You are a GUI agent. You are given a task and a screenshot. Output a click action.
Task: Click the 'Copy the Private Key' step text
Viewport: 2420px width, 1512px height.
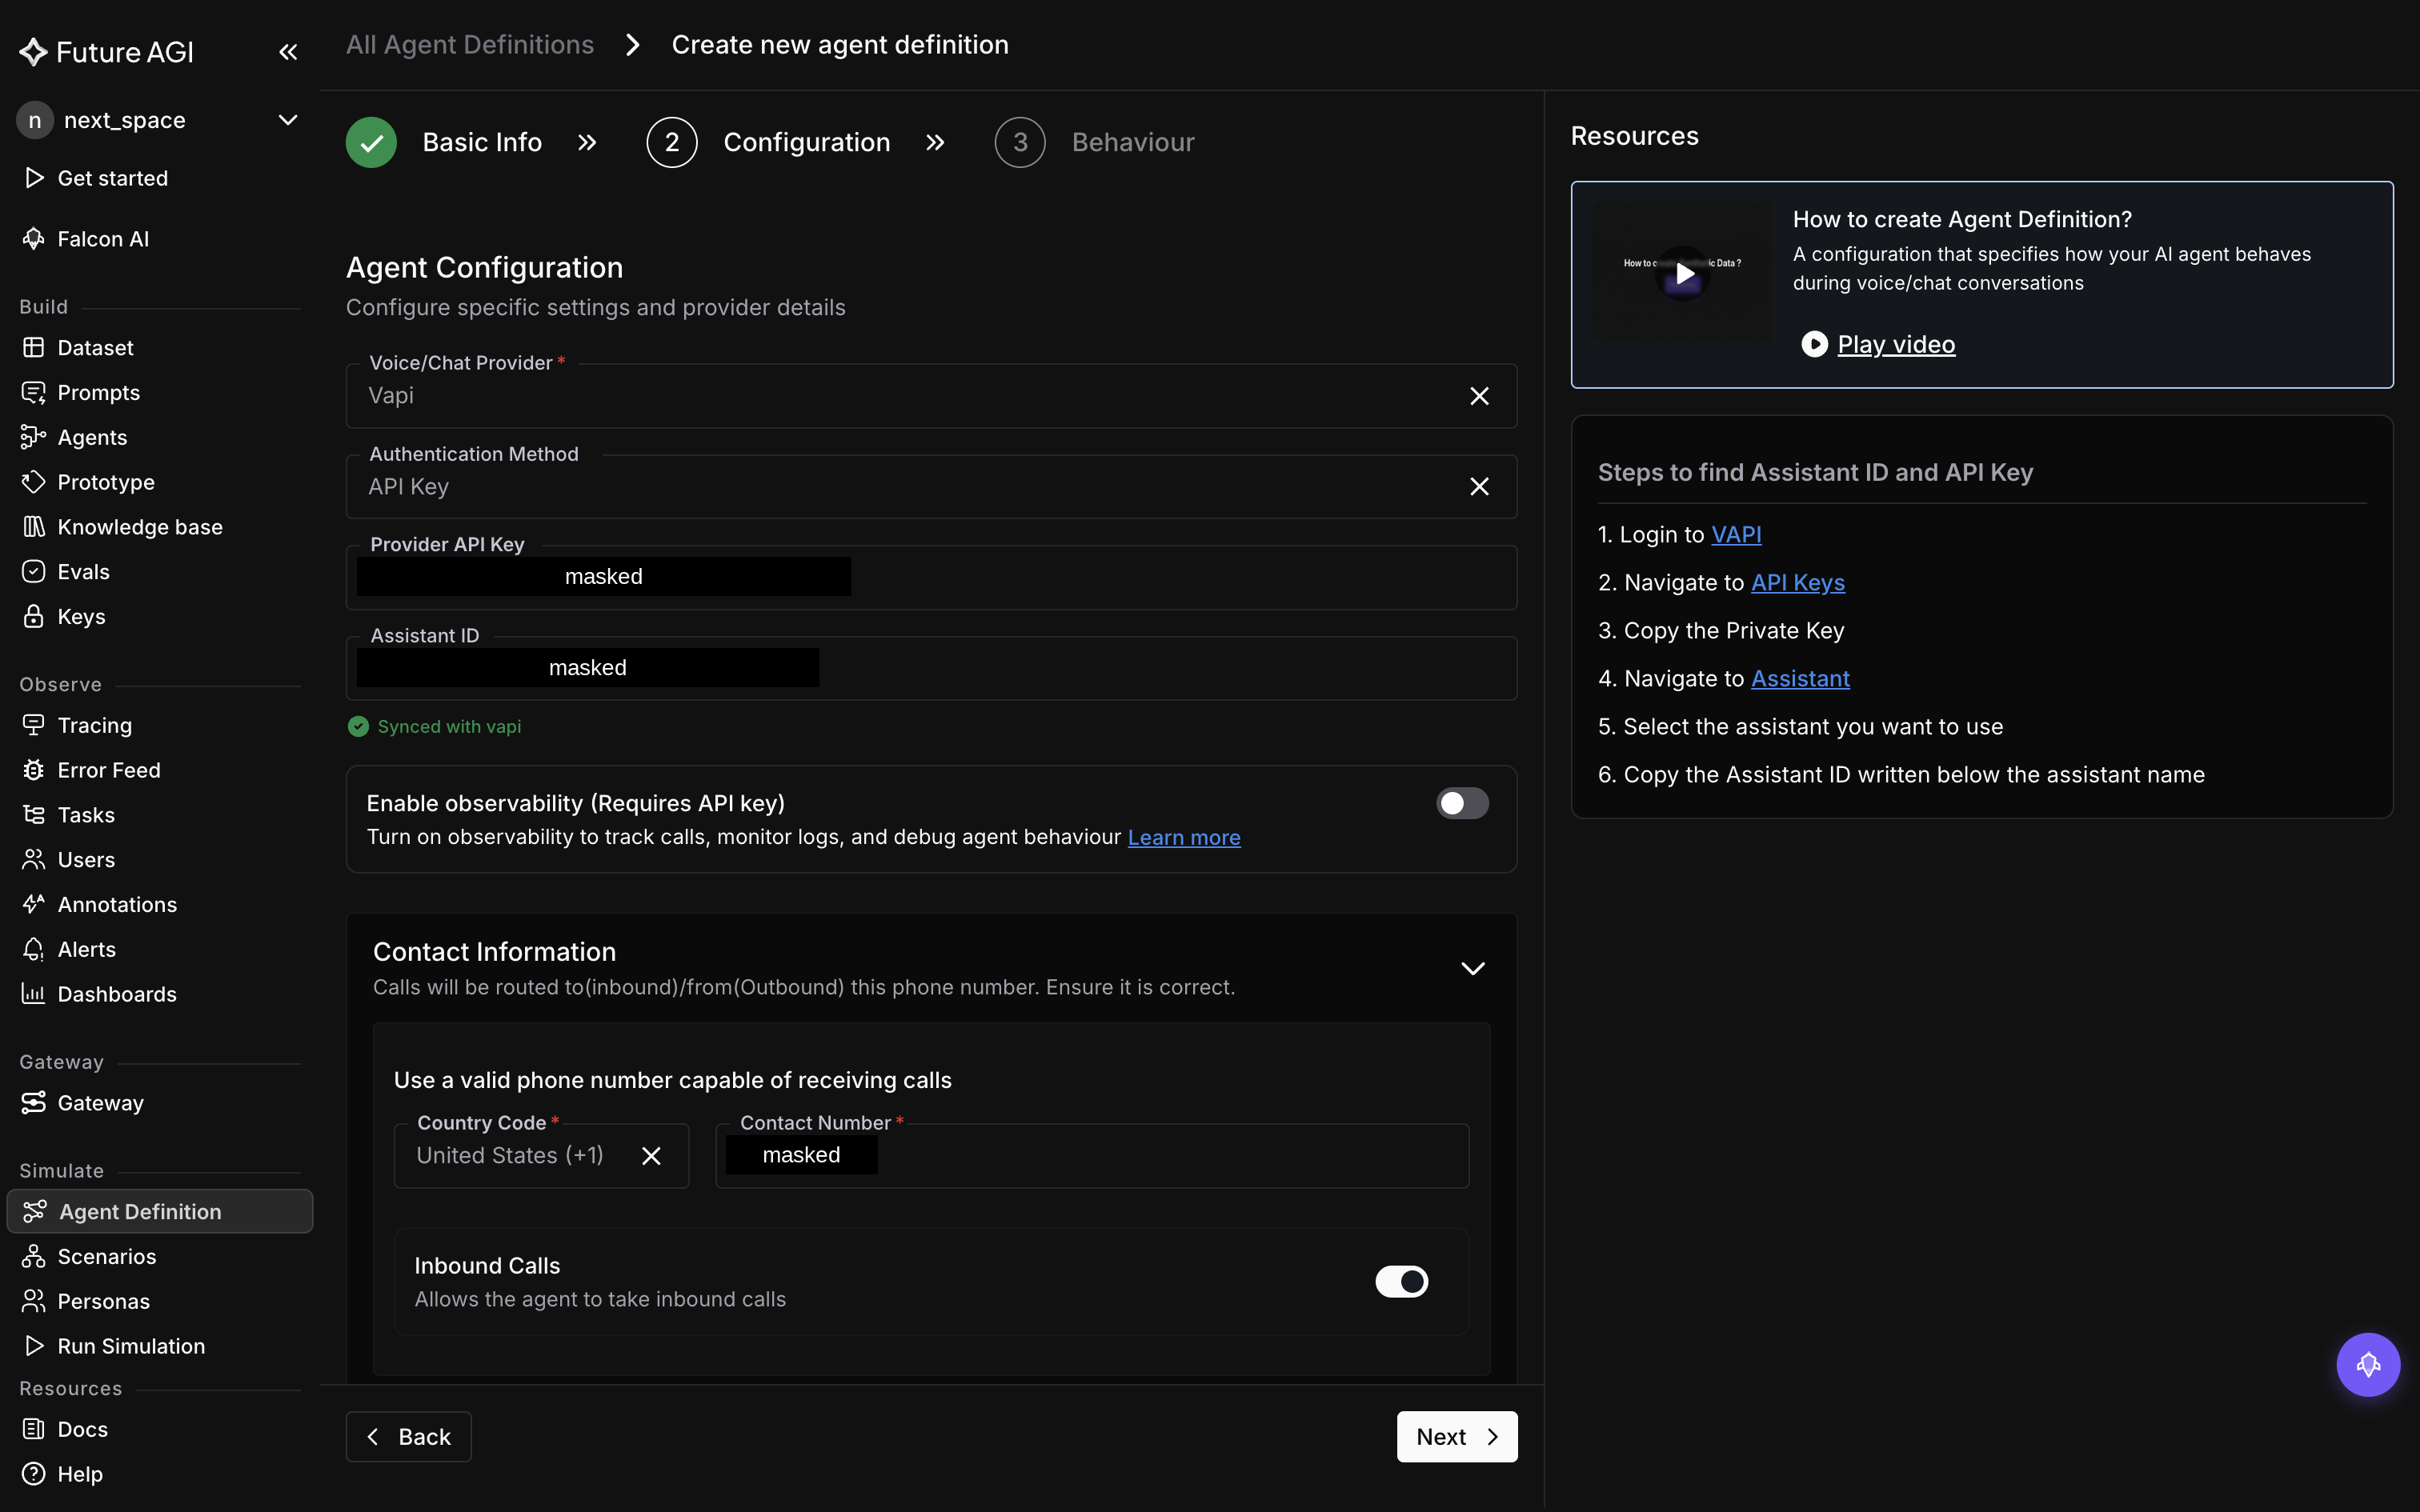click(x=1734, y=630)
